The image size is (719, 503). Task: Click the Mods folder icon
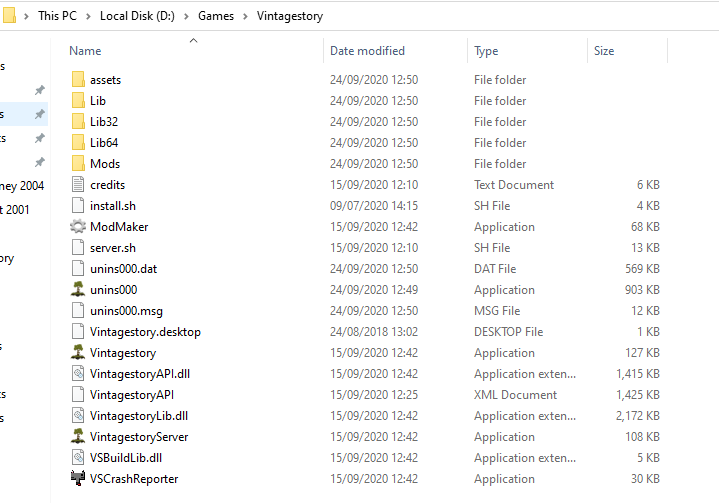point(79,164)
